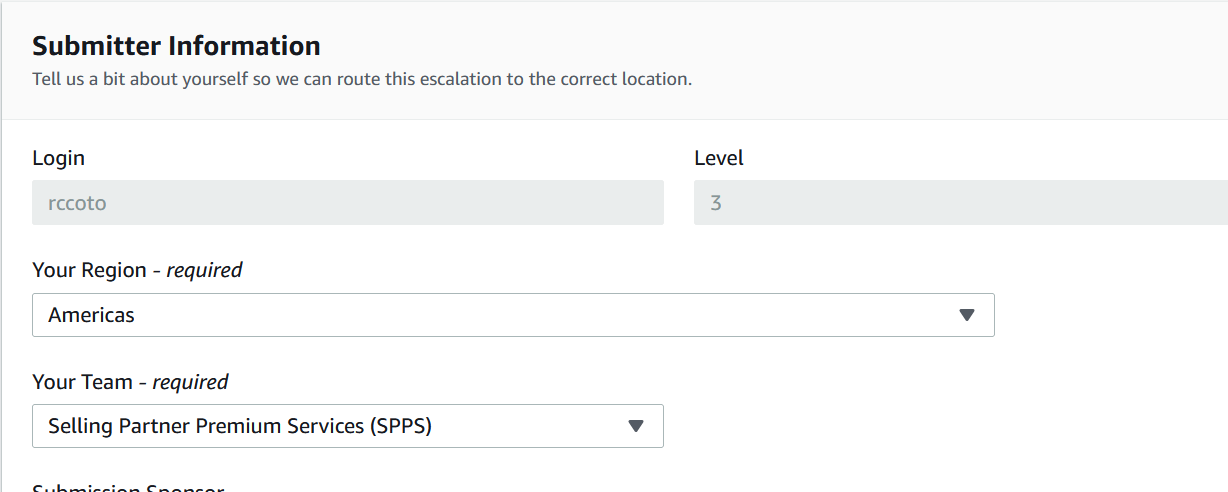Click the number 3 in the Level box
The image size is (1228, 492).
click(x=716, y=203)
